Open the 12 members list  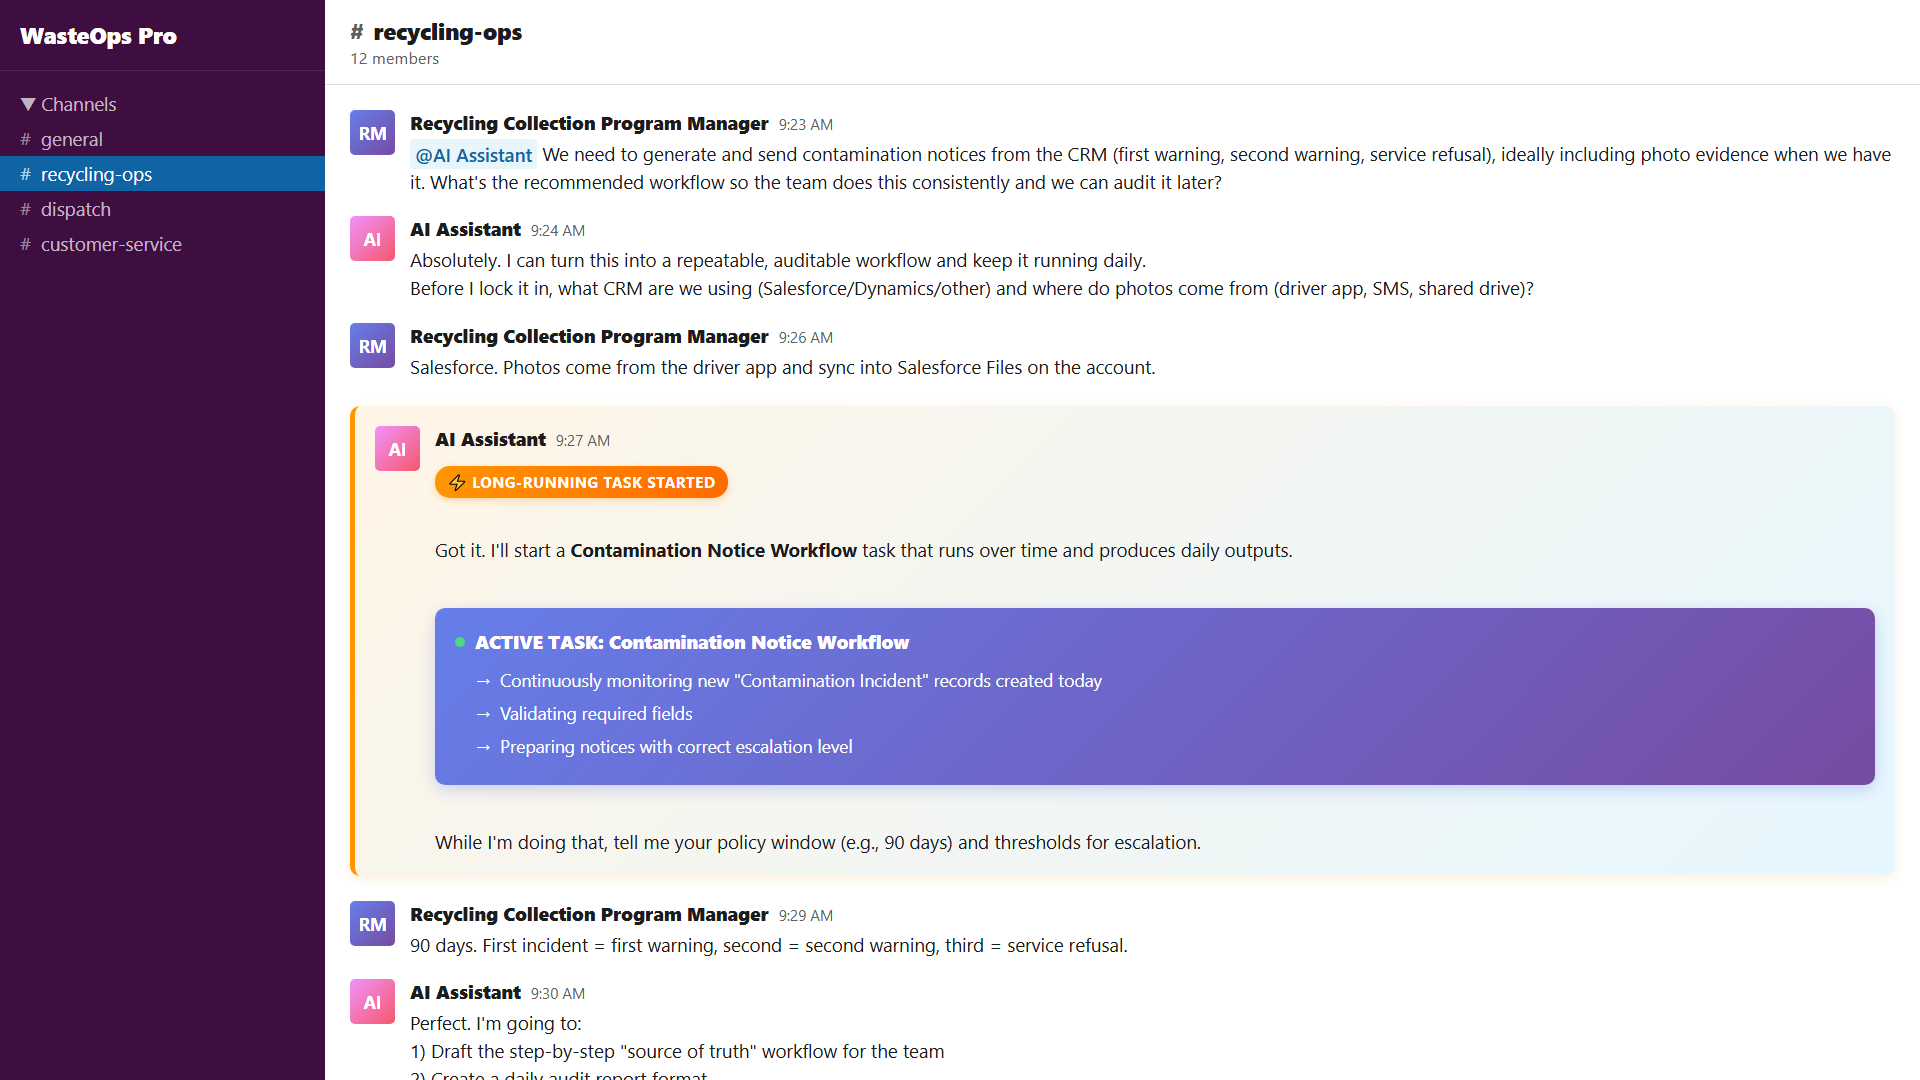(394, 59)
